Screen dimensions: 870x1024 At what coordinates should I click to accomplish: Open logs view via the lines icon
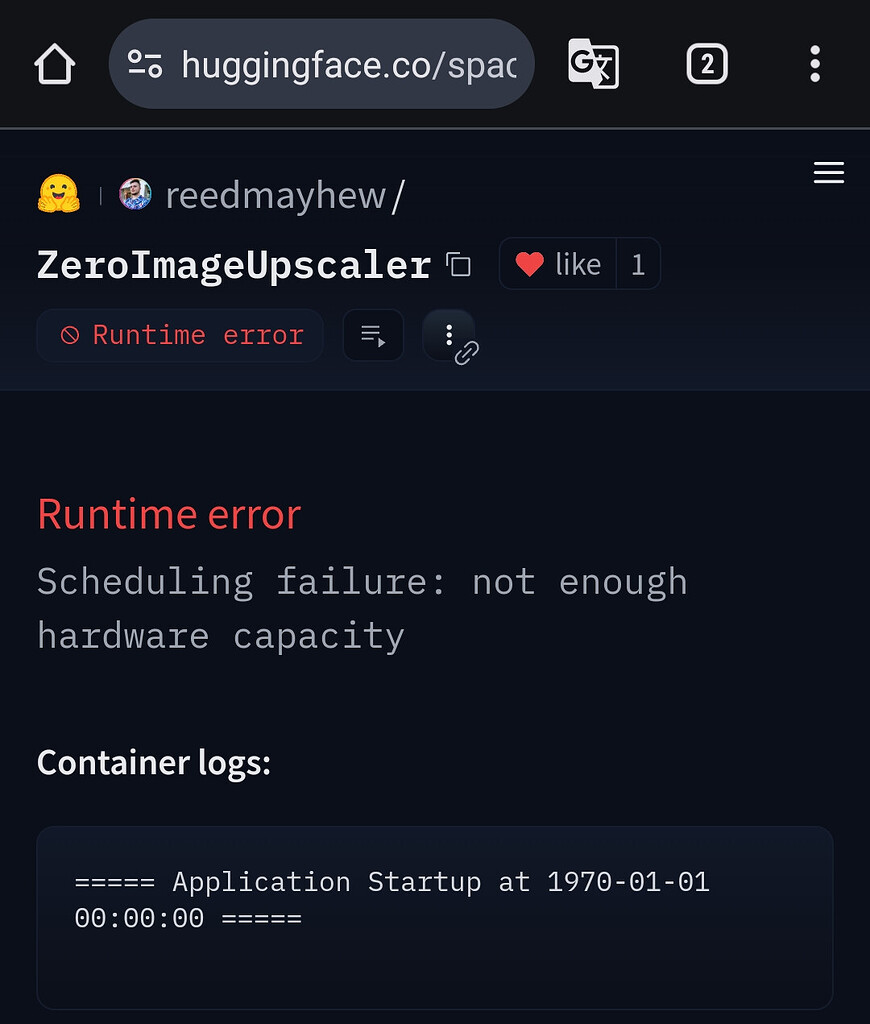point(372,335)
